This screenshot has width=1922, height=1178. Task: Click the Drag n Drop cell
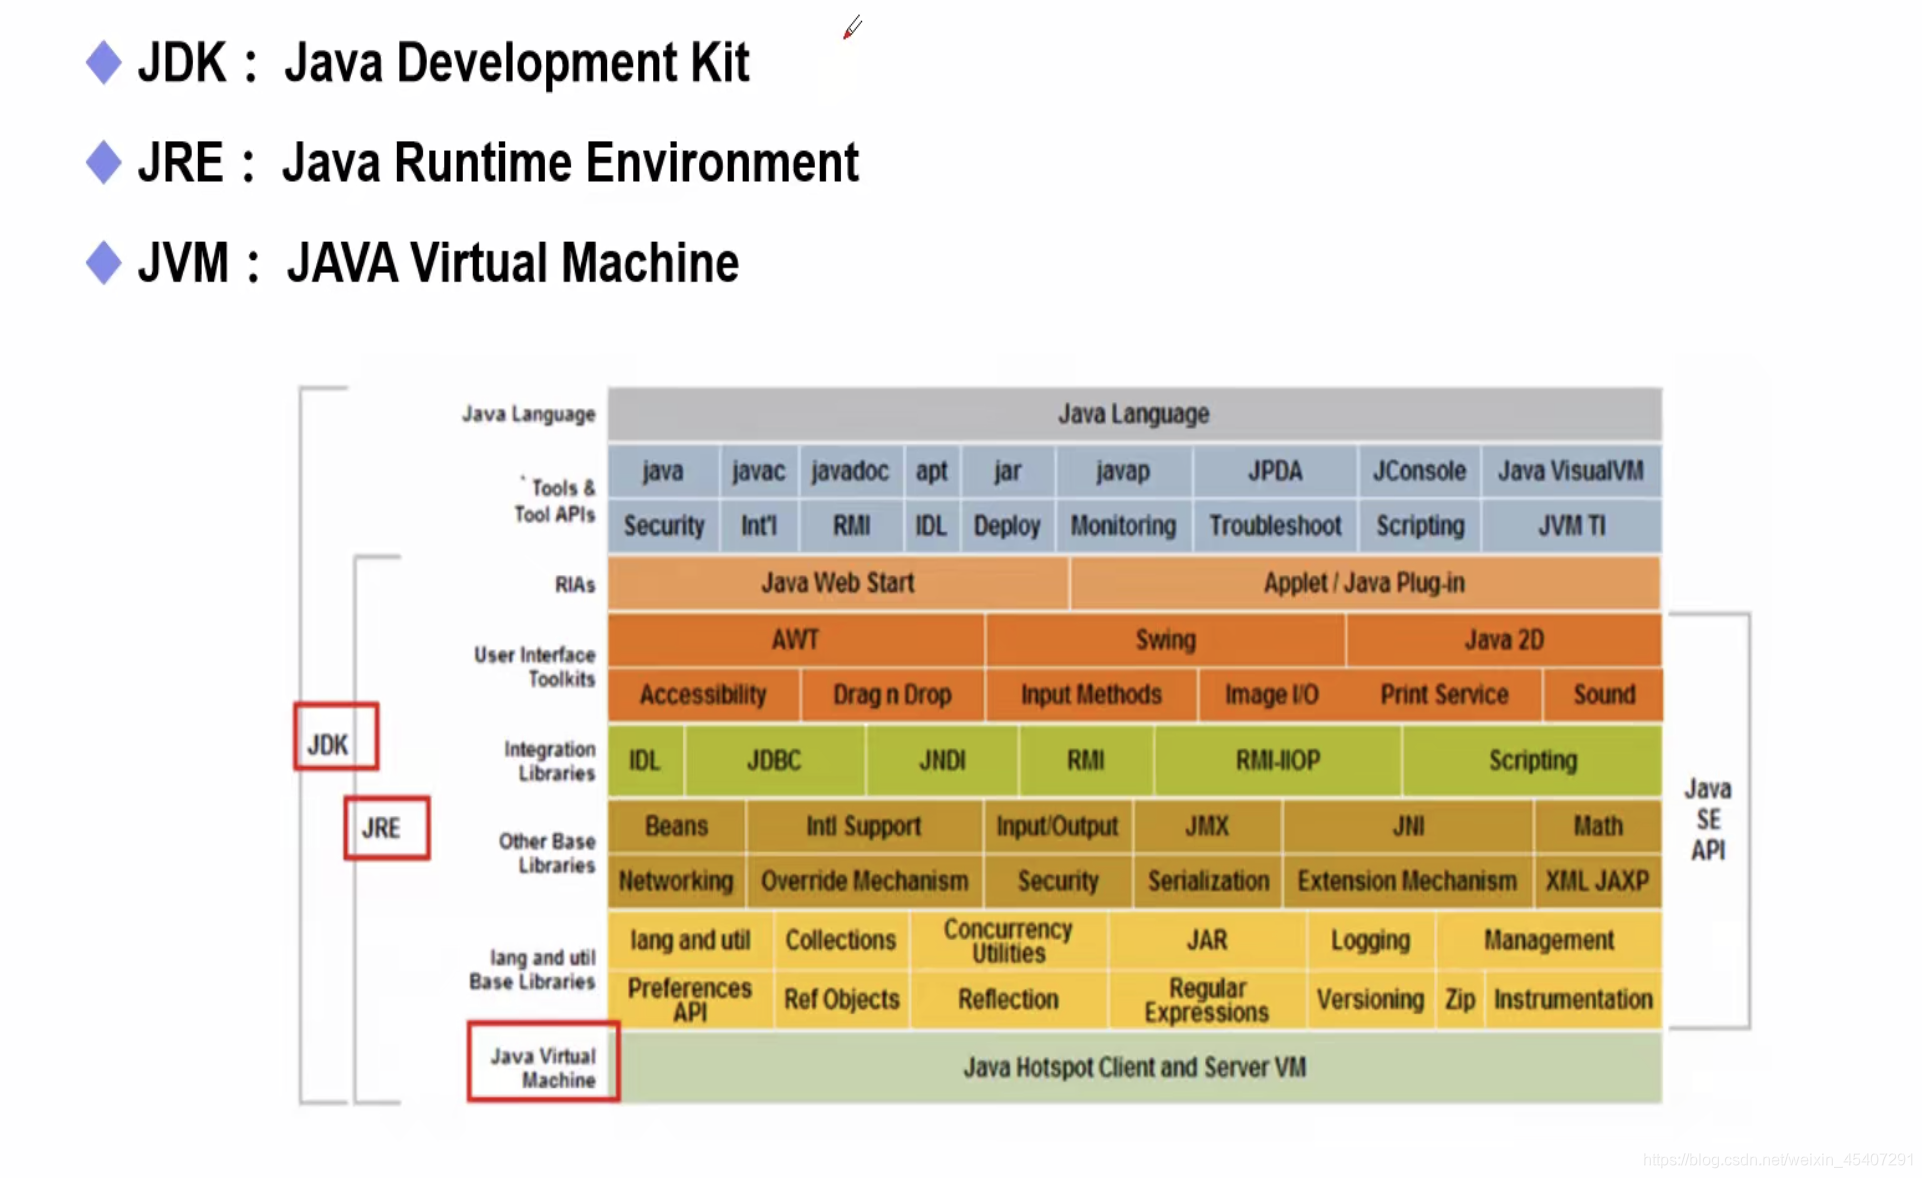[x=891, y=695]
